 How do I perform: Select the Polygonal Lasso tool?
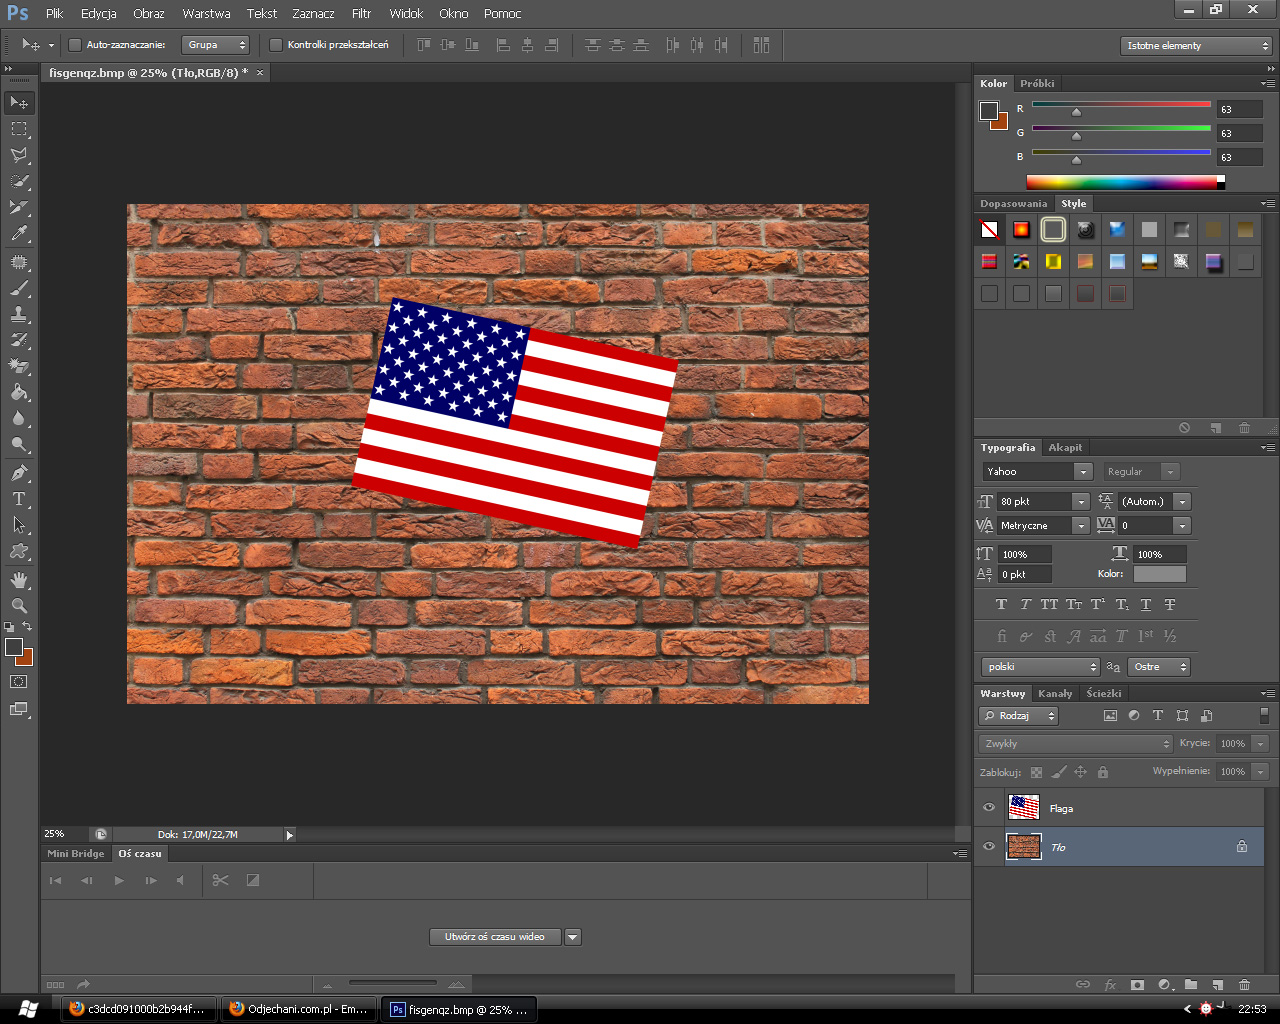point(19,155)
